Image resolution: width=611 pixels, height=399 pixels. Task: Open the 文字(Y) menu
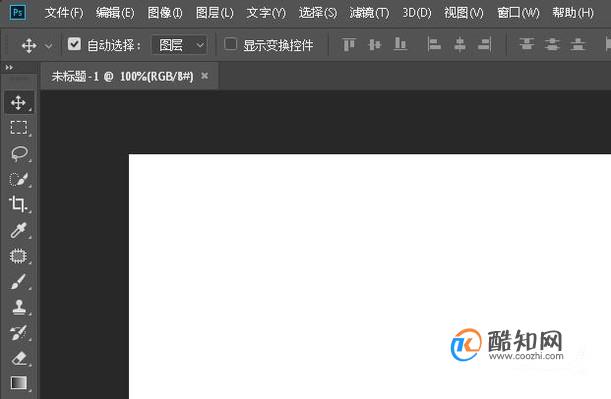(266, 13)
